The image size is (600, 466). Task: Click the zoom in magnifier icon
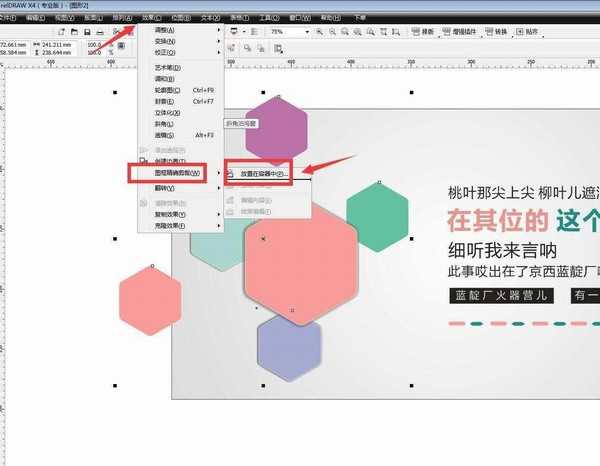[x=319, y=32]
